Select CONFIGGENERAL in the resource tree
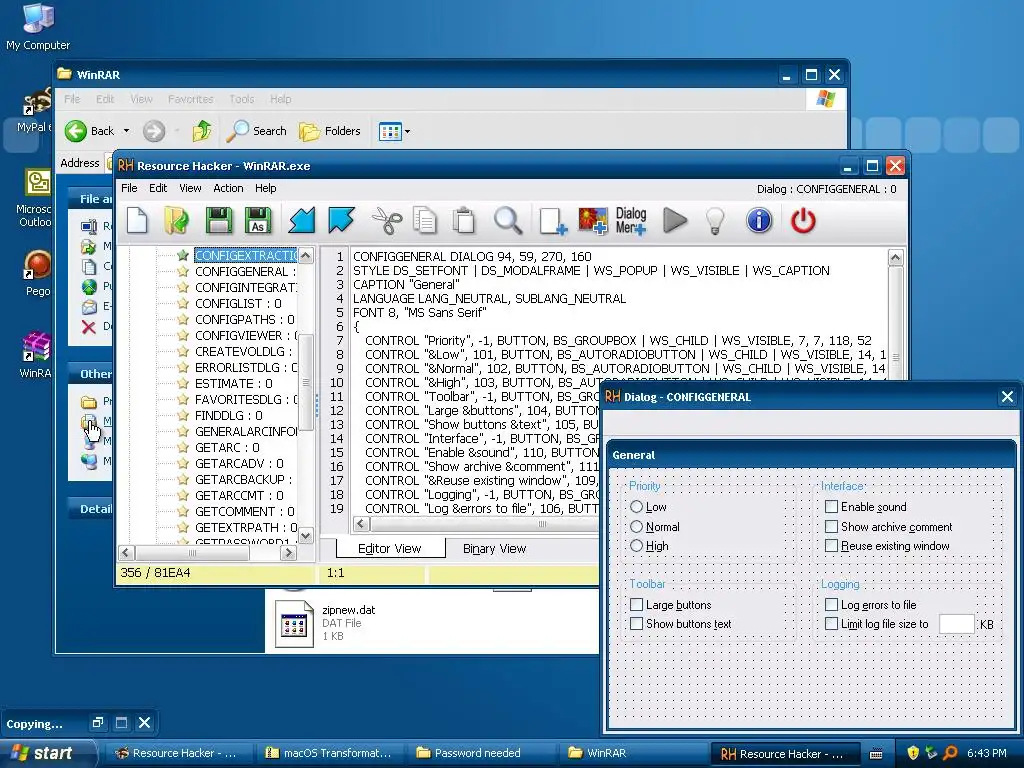Image resolution: width=1024 pixels, height=768 pixels. (246, 272)
